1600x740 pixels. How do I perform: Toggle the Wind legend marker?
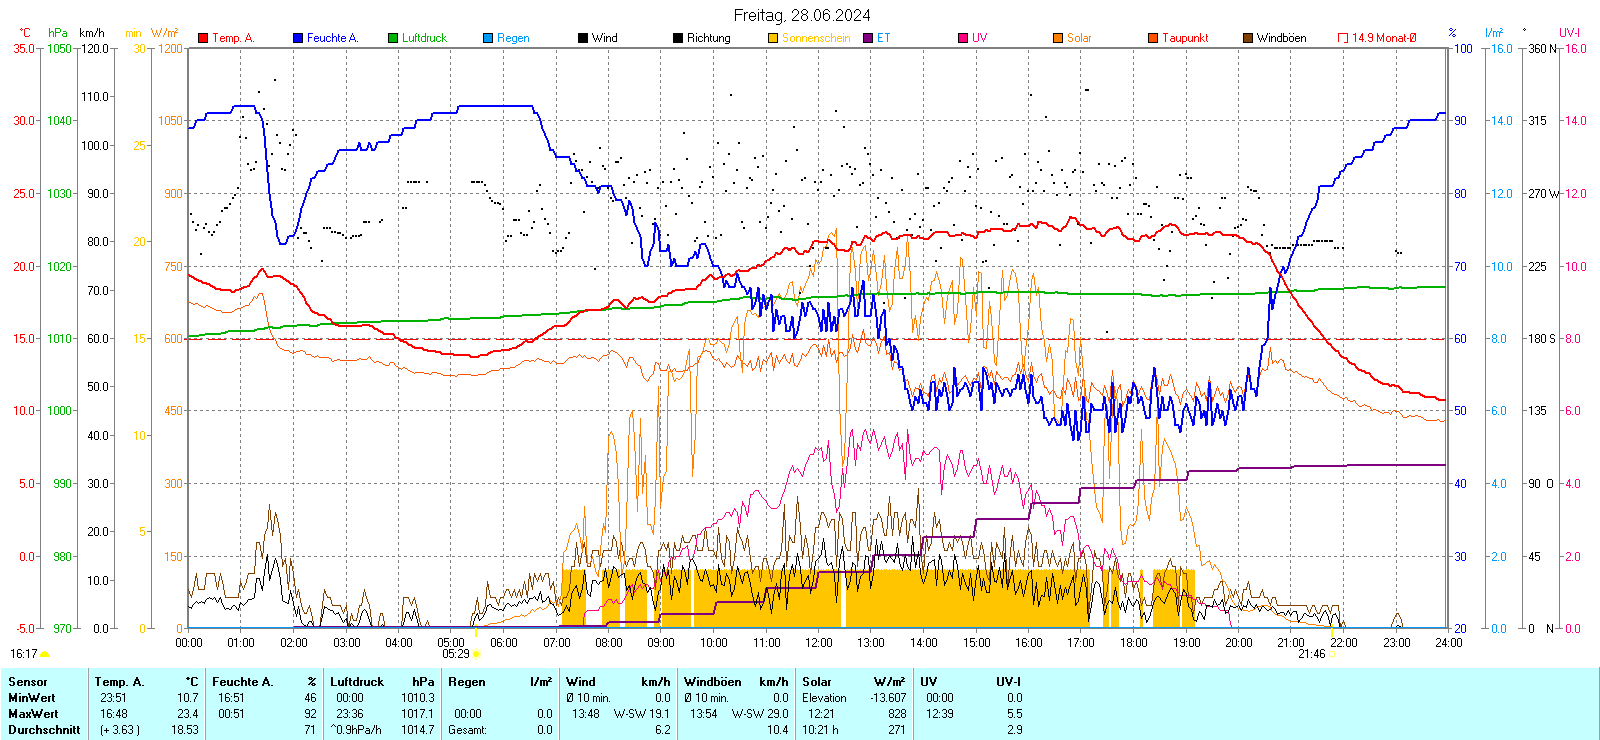coord(583,38)
